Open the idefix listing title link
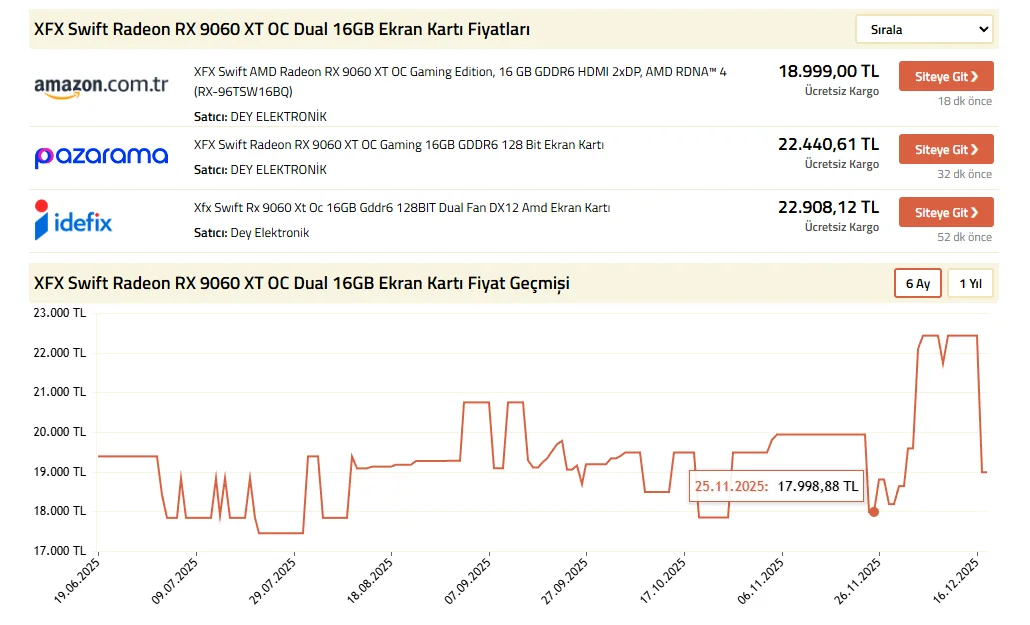 (x=401, y=208)
